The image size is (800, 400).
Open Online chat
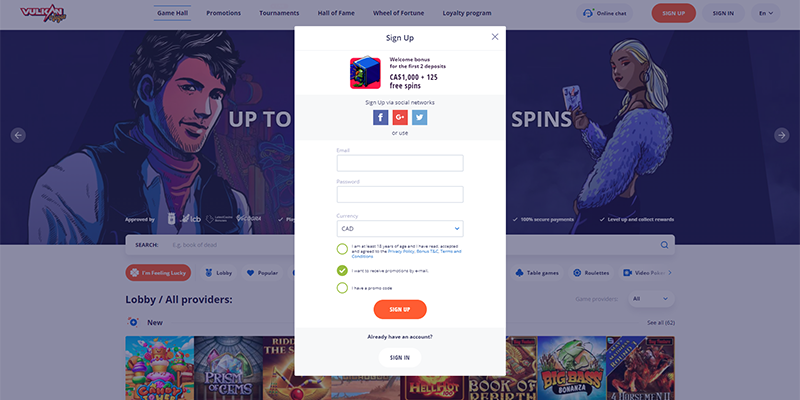[605, 13]
